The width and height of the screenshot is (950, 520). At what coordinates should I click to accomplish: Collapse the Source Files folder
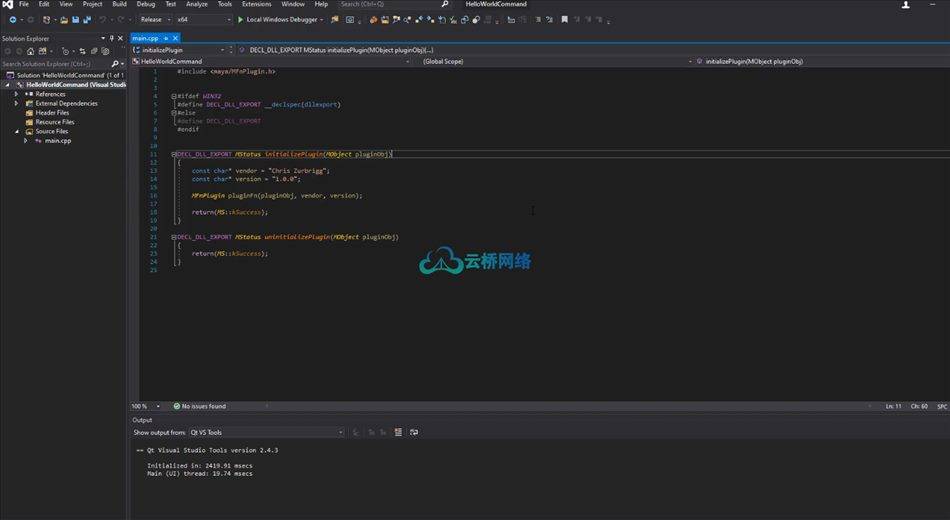coord(16,131)
